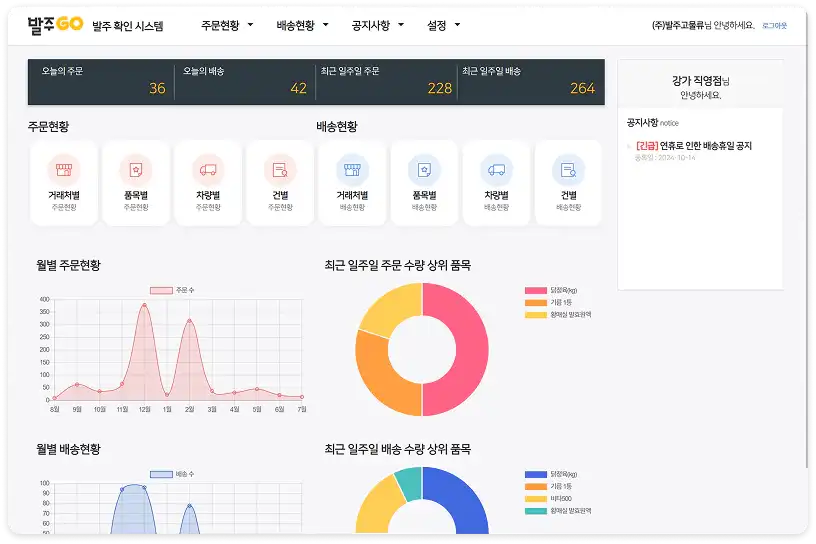Click the page's vertical scrollbar

coord(808,239)
